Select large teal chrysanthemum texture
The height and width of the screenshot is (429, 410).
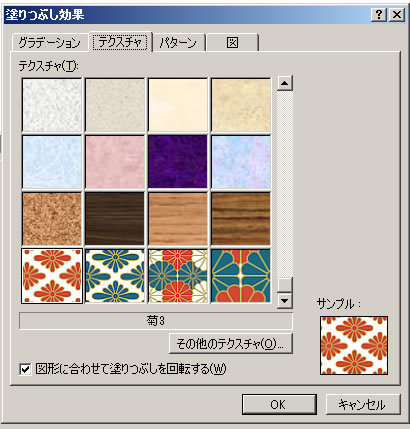point(241,276)
